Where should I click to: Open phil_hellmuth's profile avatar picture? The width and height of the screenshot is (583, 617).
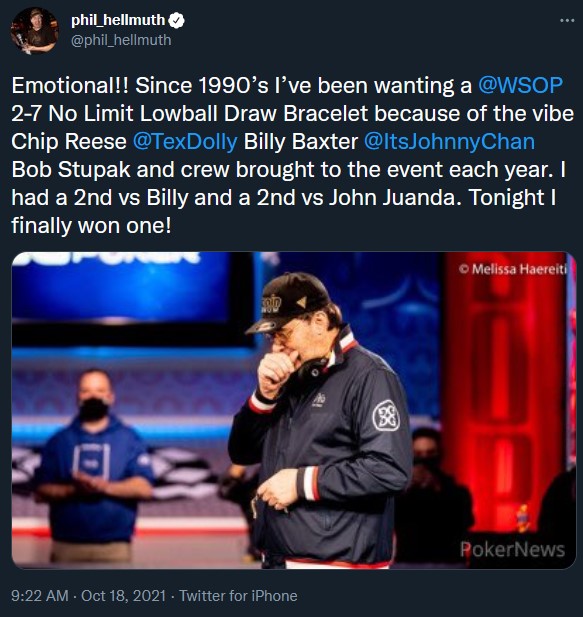pyautogui.click(x=34, y=30)
